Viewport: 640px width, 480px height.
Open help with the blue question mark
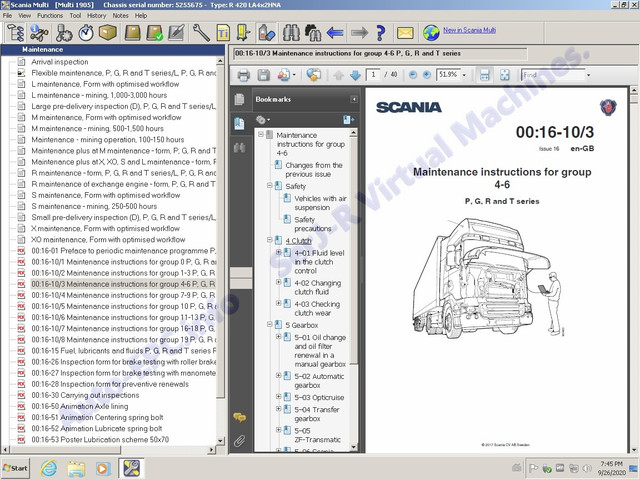(380, 33)
